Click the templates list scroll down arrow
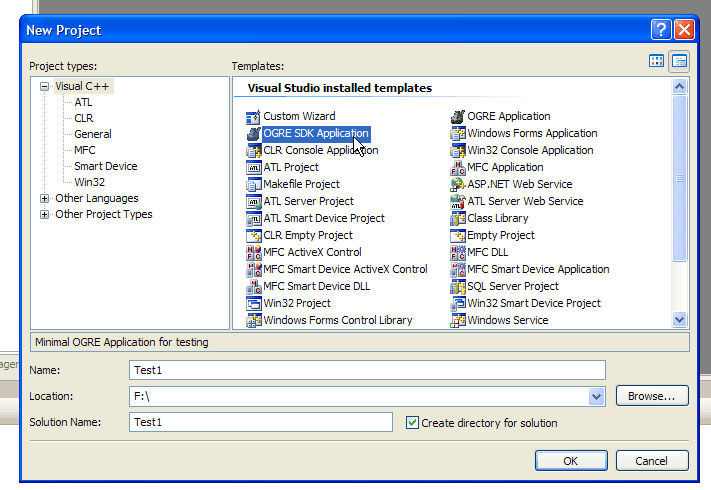The width and height of the screenshot is (711, 490). point(679,320)
